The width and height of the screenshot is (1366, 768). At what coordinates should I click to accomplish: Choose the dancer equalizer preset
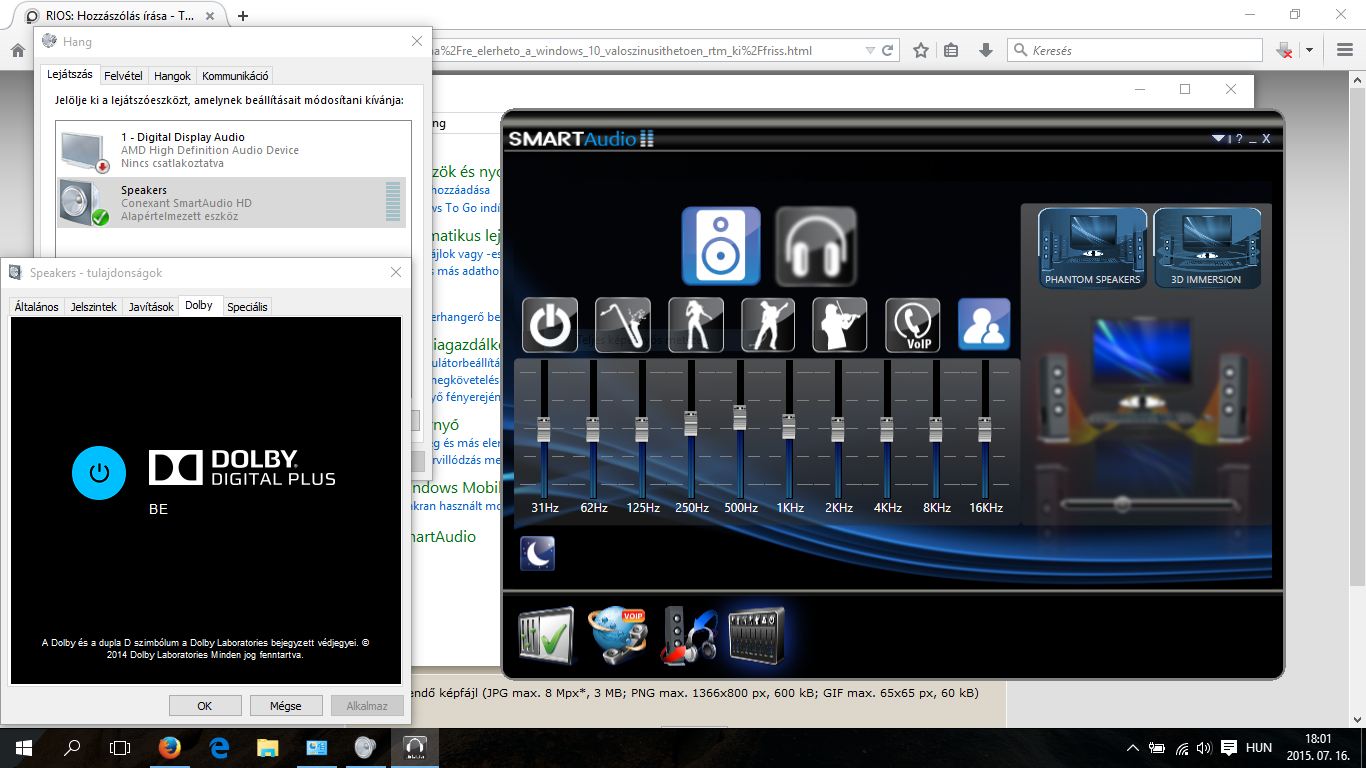696,325
